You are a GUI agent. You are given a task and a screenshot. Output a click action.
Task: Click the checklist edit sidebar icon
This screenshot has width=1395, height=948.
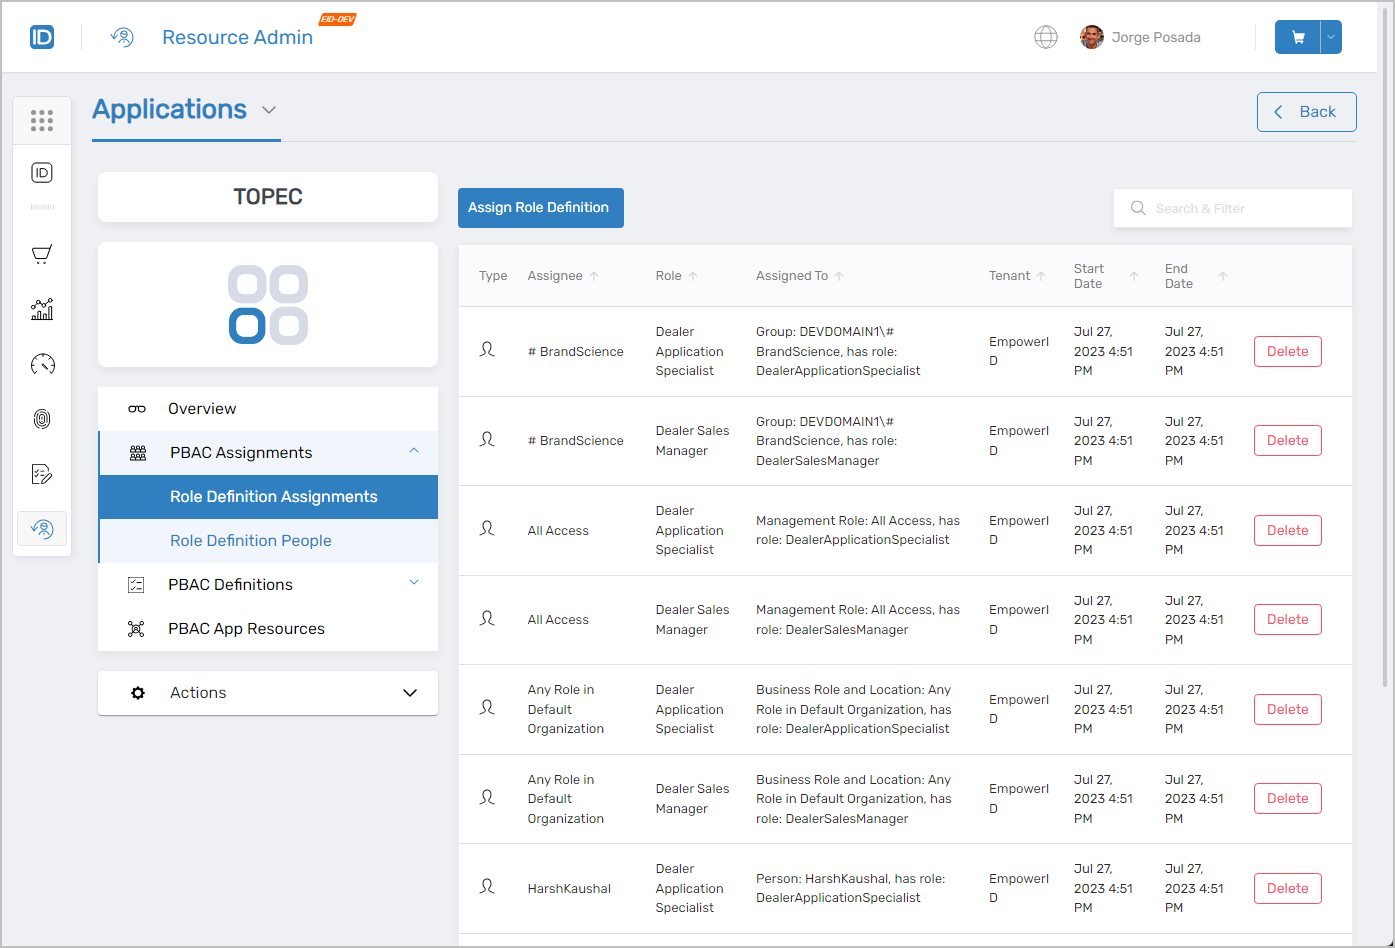[42, 474]
